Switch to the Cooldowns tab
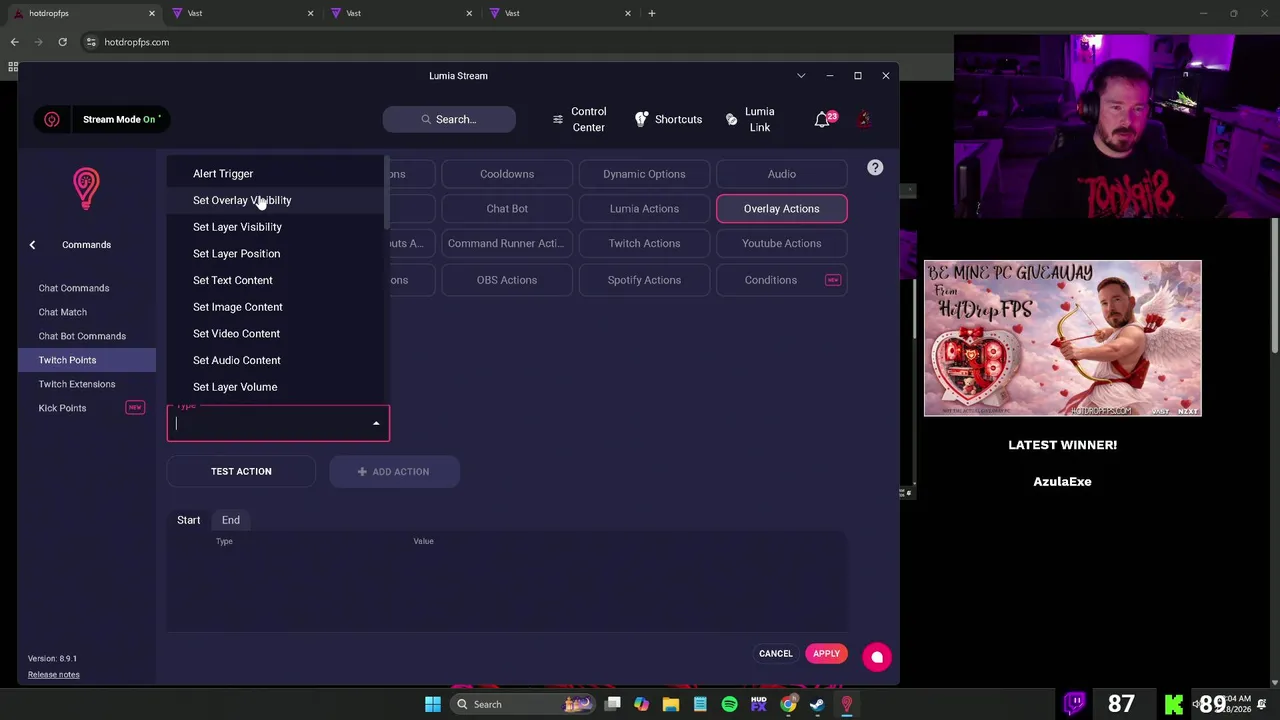The width and height of the screenshot is (1280, 720). (507, 174)
